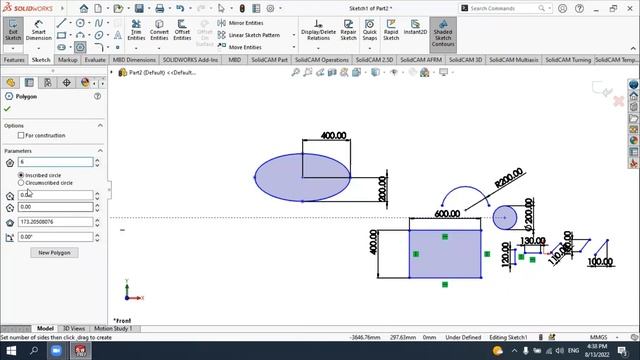Image resolution: width=640 pixels, height=360 pixels.
Task: Open the Motion Study 1 tab
Action: [113, 329]
